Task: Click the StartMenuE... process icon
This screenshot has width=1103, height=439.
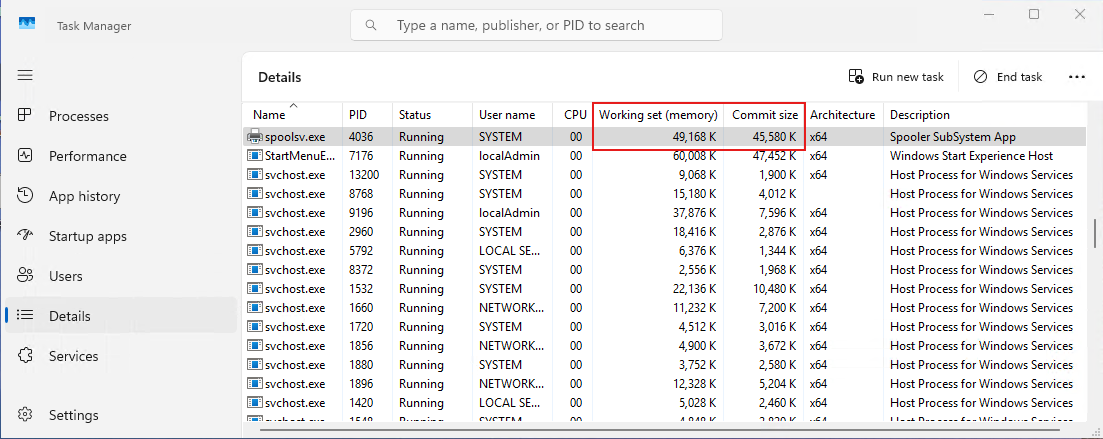Action: pos(255,156)
